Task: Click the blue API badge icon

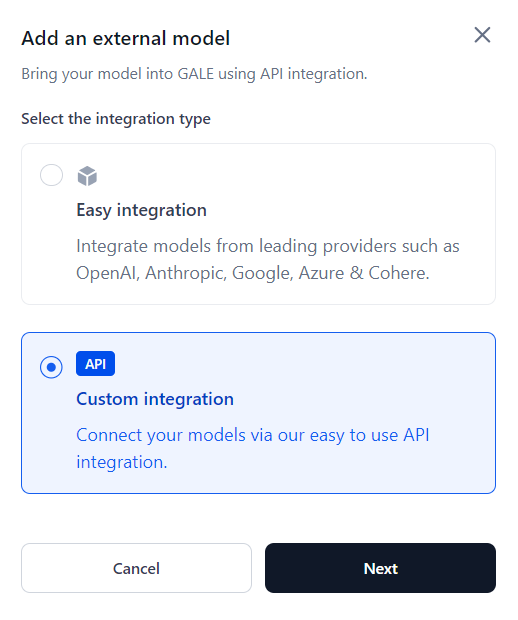Action: (95, 363)
